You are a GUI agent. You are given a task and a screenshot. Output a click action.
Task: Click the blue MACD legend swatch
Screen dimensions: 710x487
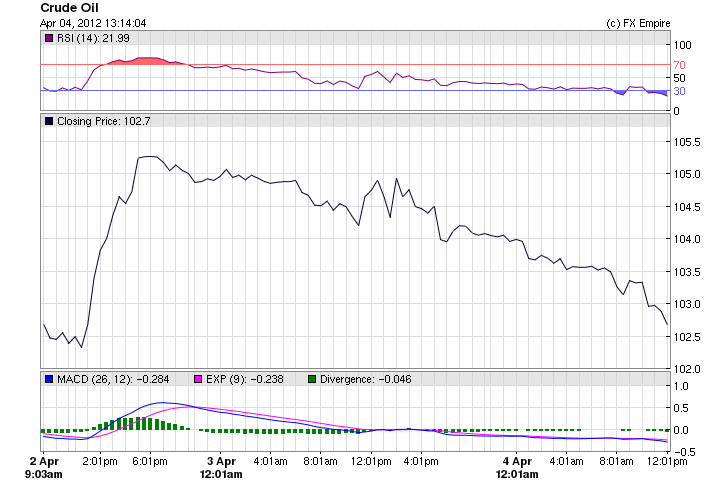coord(49,379)
